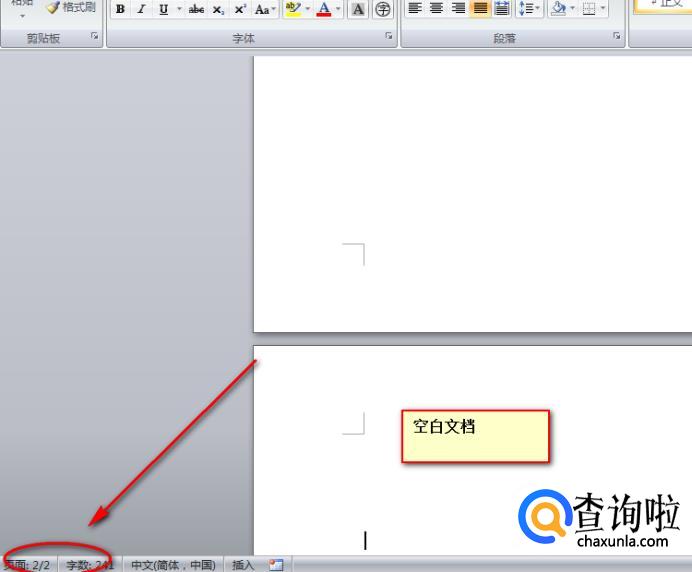The width and height of the screenshot is (692, 572).
Task: Place cursor at text caret on page two
Action: pyautogui.click(x=365, y=540)
